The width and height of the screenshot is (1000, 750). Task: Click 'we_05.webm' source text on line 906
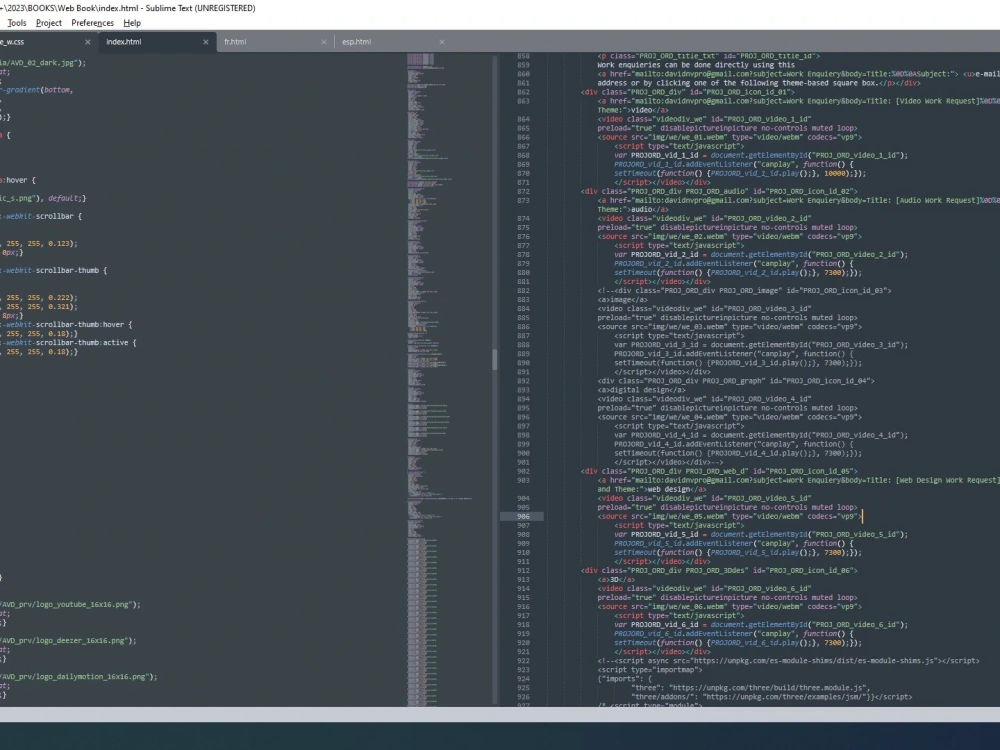[x=703, y=517]
